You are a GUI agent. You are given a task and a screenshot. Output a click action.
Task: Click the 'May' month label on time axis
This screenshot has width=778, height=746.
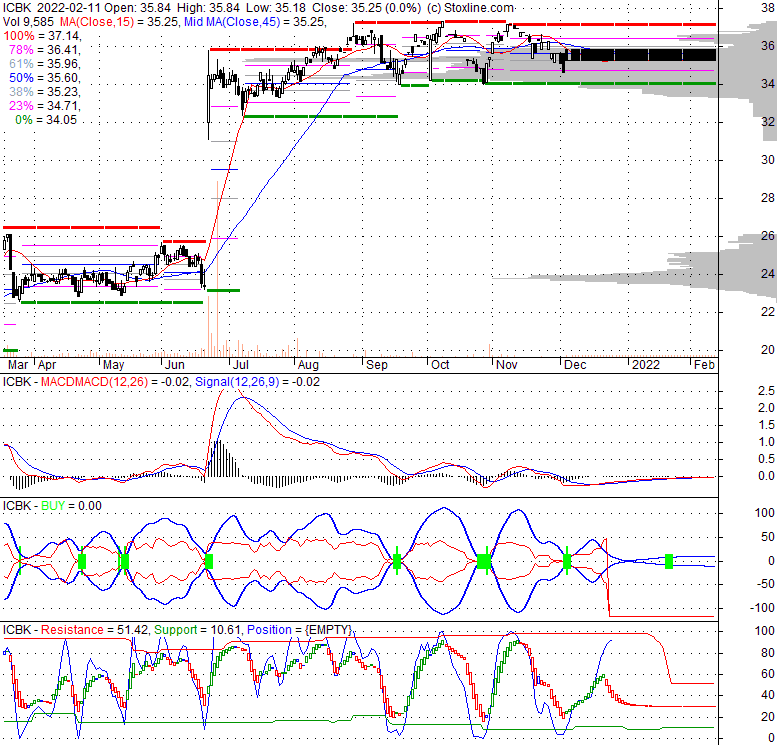113,365
